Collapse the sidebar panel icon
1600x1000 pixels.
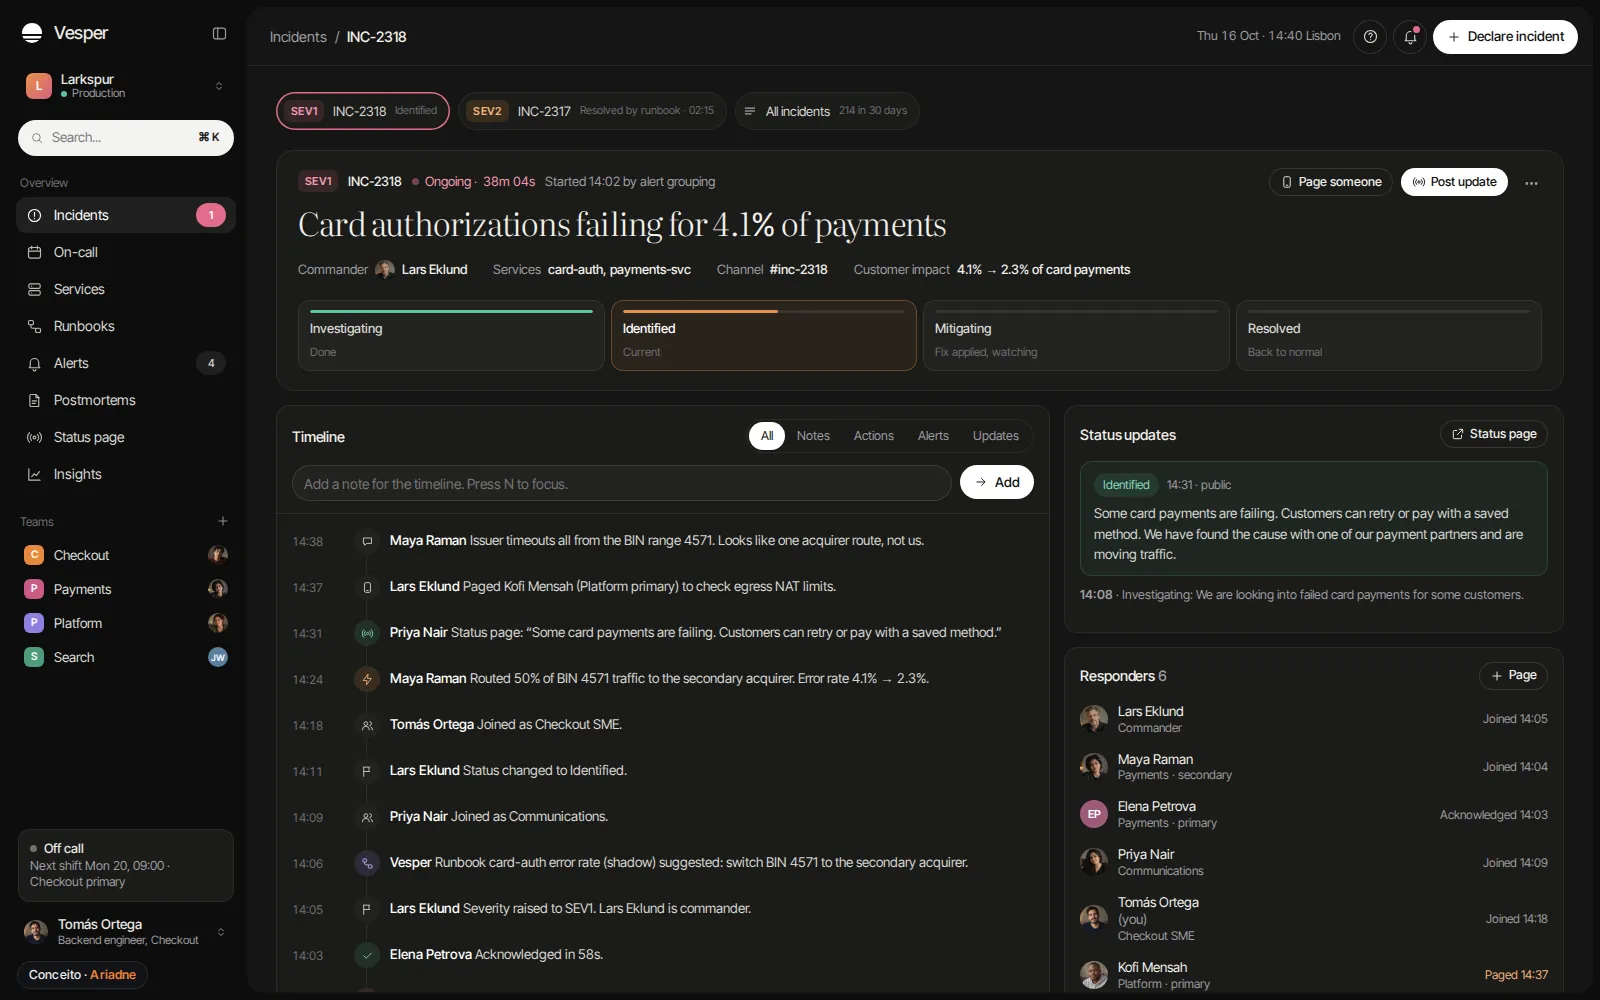219,34
